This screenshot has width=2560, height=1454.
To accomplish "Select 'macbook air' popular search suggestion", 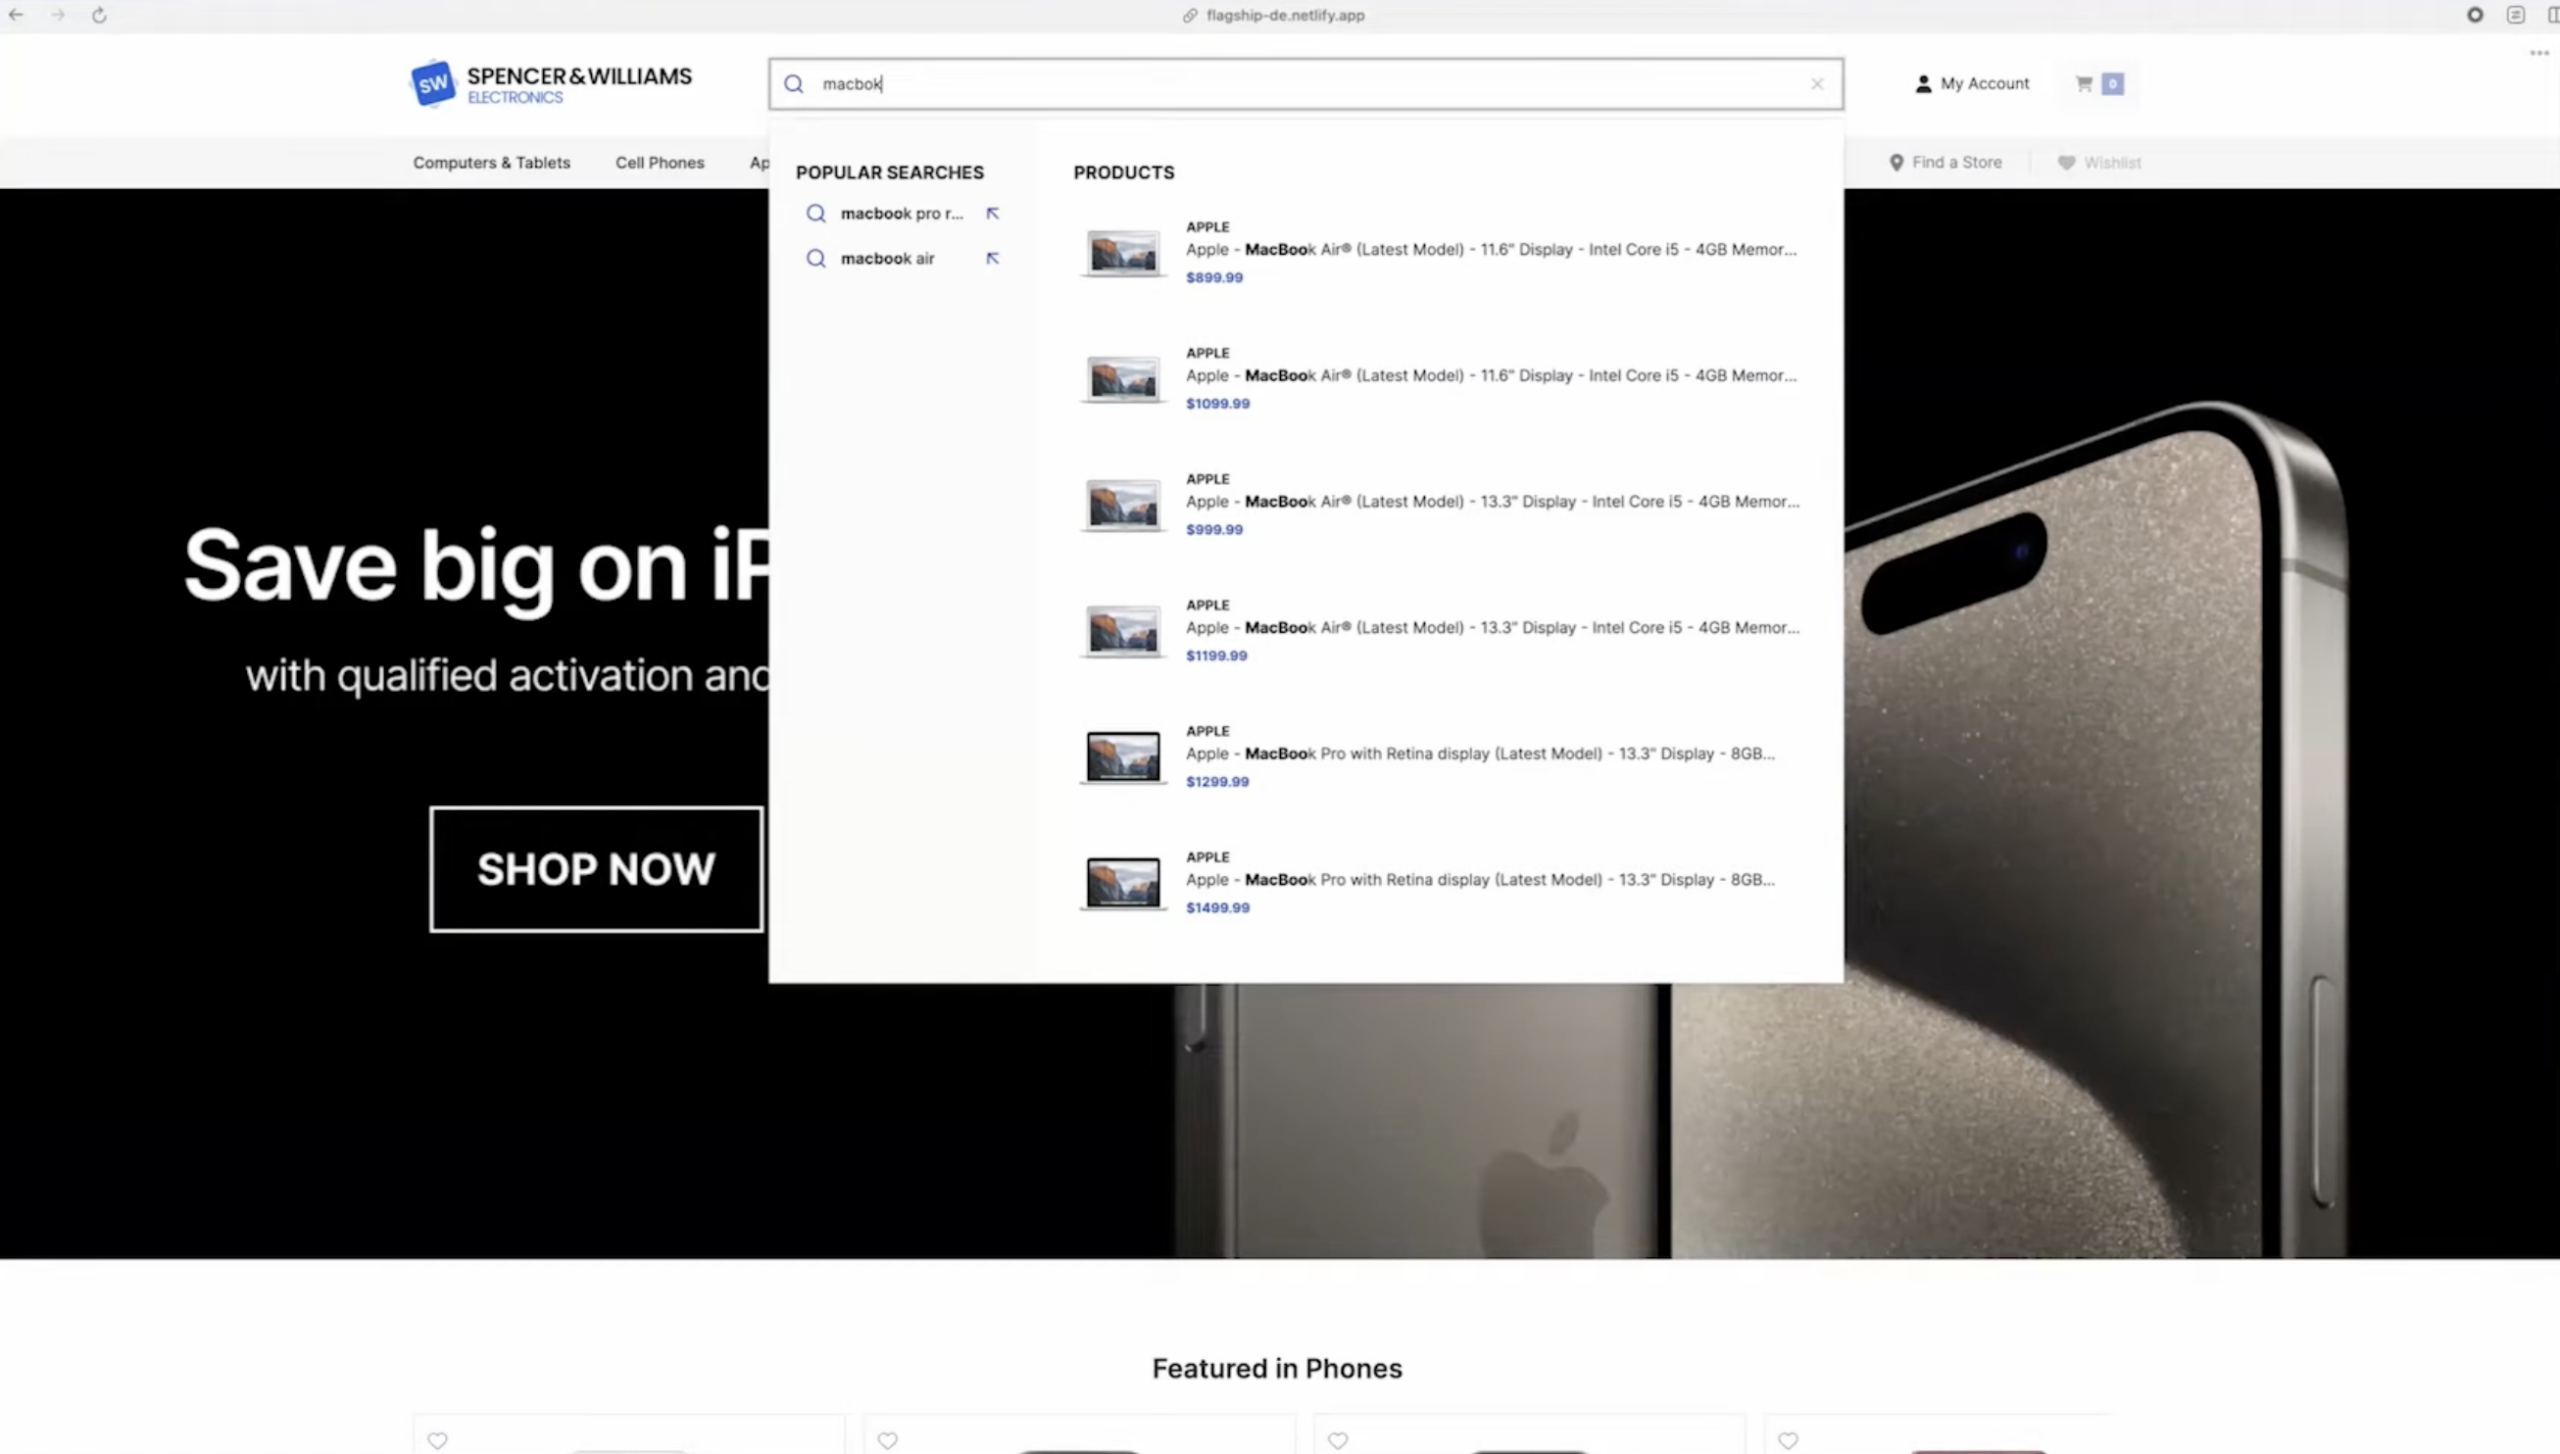I will pyautogui.click(x=887, y=258).
